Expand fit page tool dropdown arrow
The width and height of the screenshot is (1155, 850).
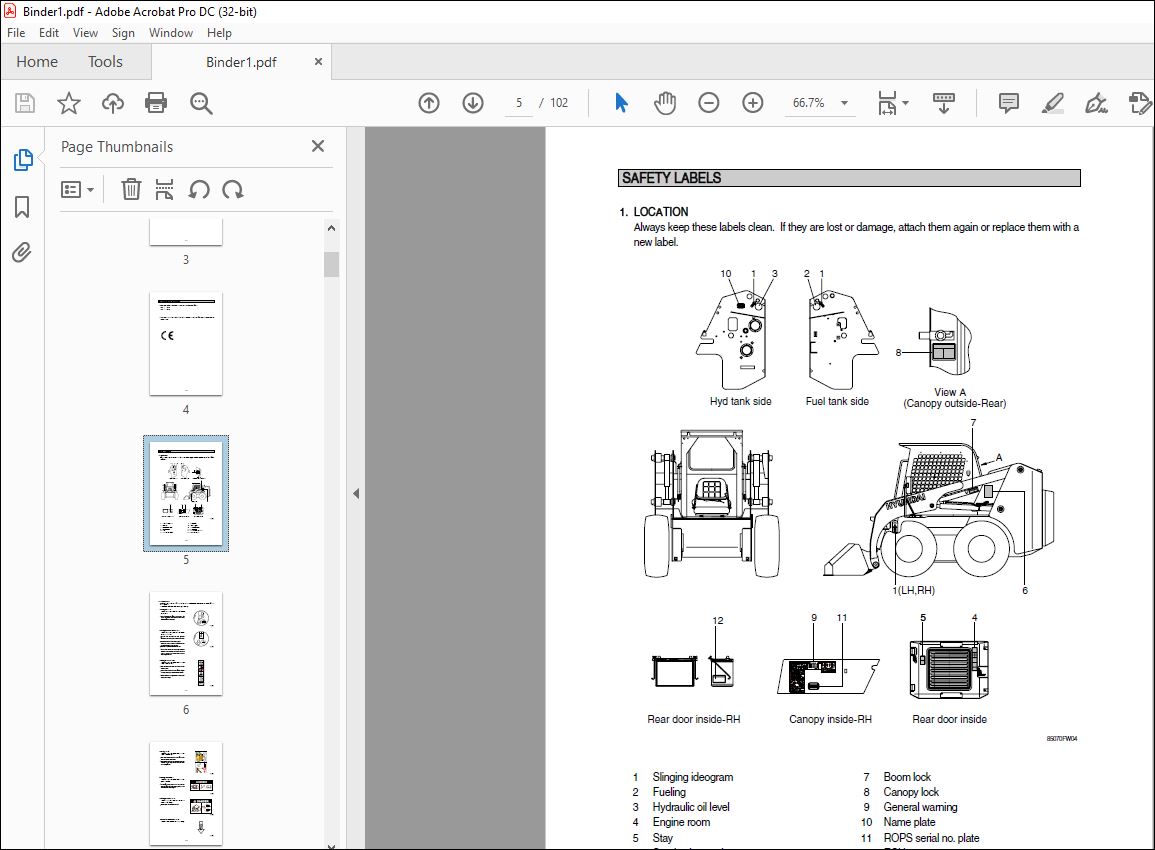tap(905, 103)
